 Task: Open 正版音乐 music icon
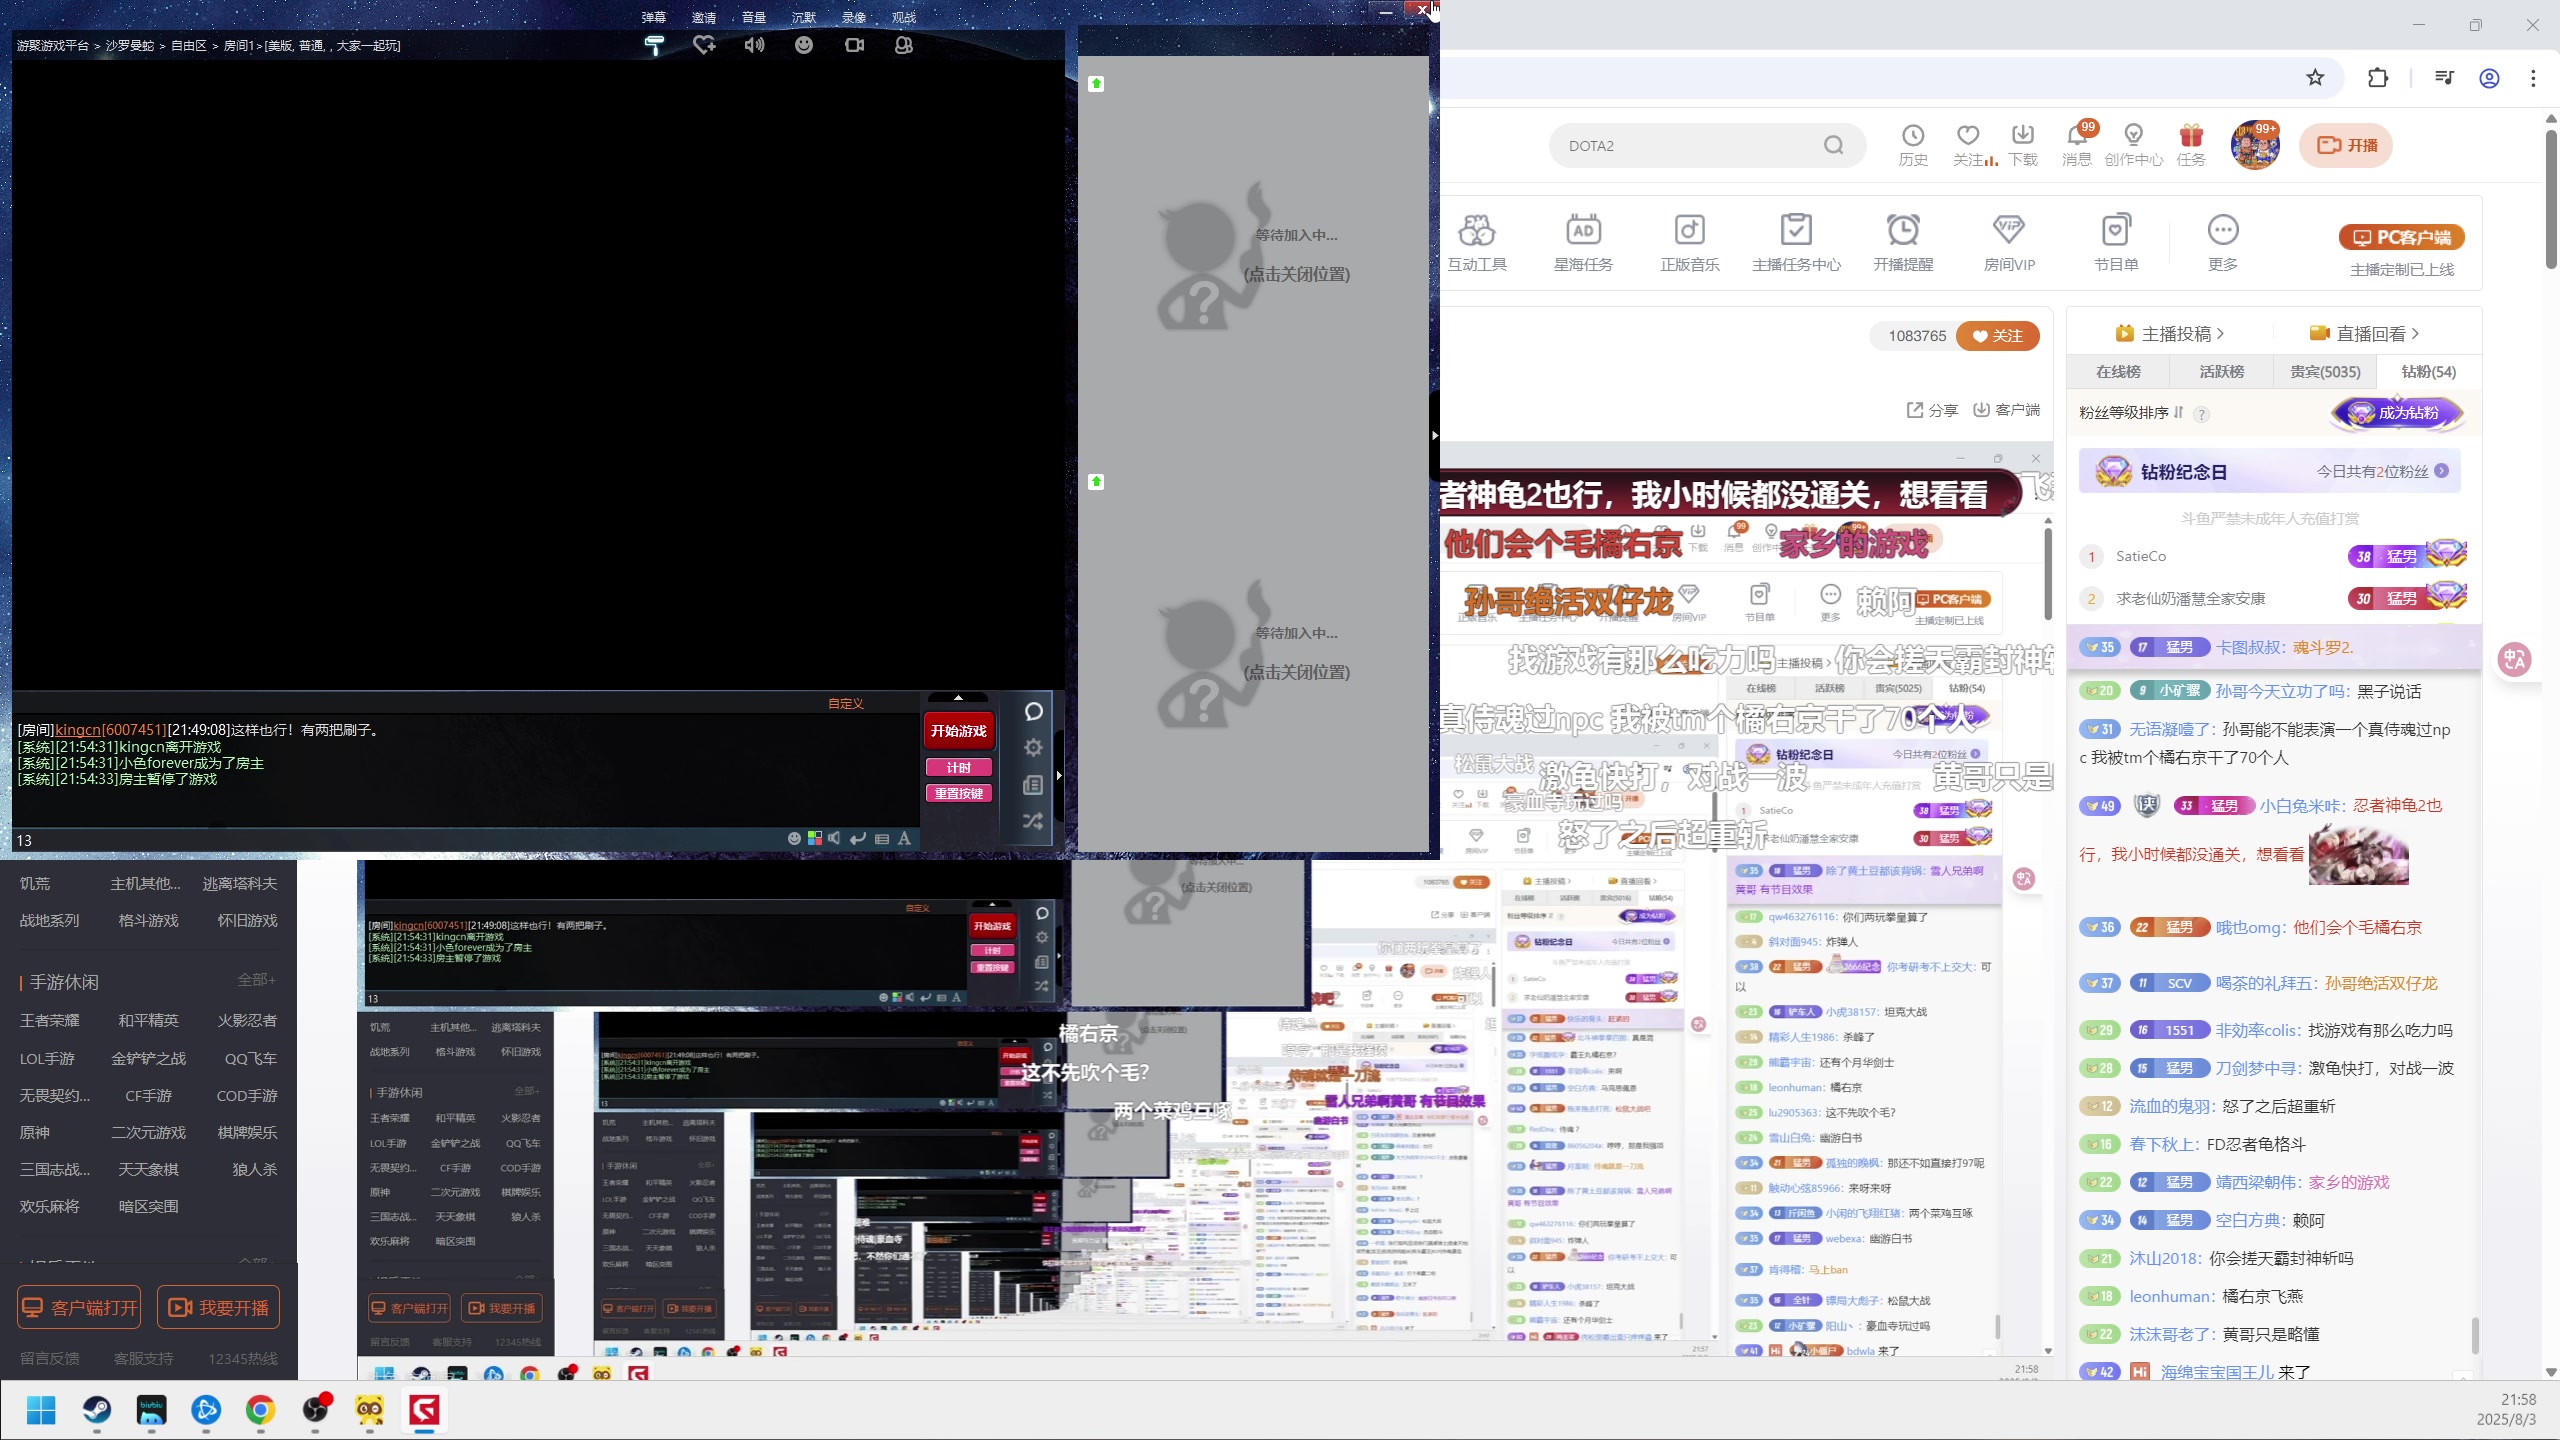1690,243
